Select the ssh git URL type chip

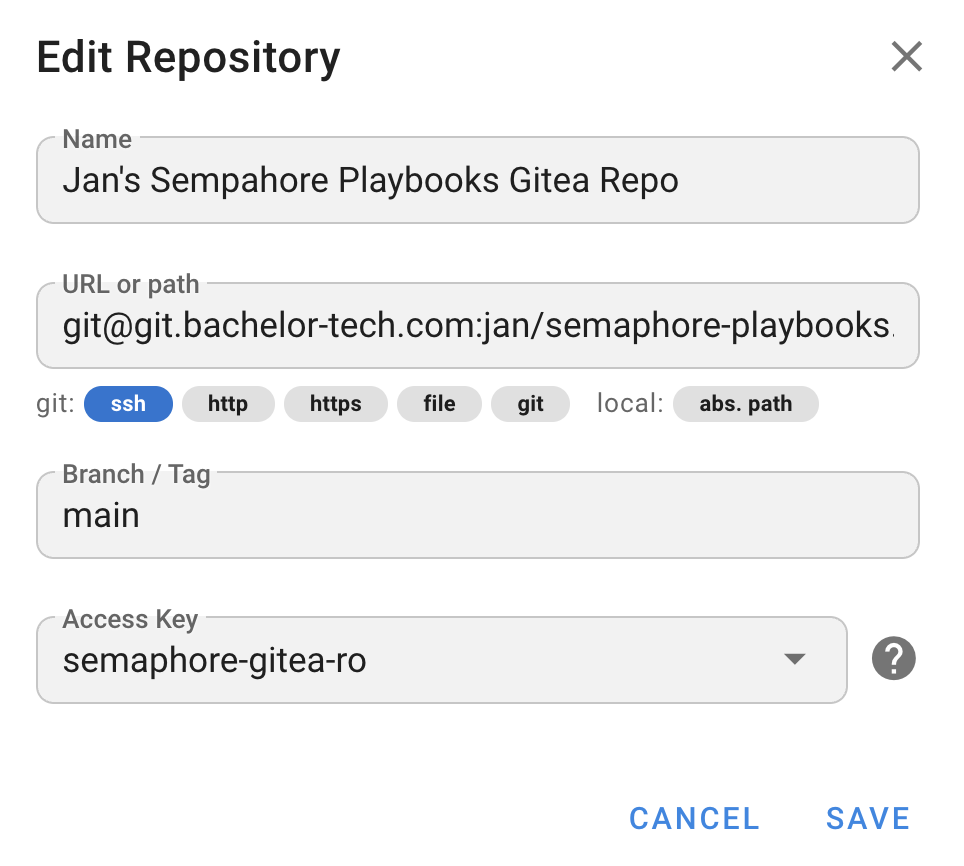[x=128, y=404]
